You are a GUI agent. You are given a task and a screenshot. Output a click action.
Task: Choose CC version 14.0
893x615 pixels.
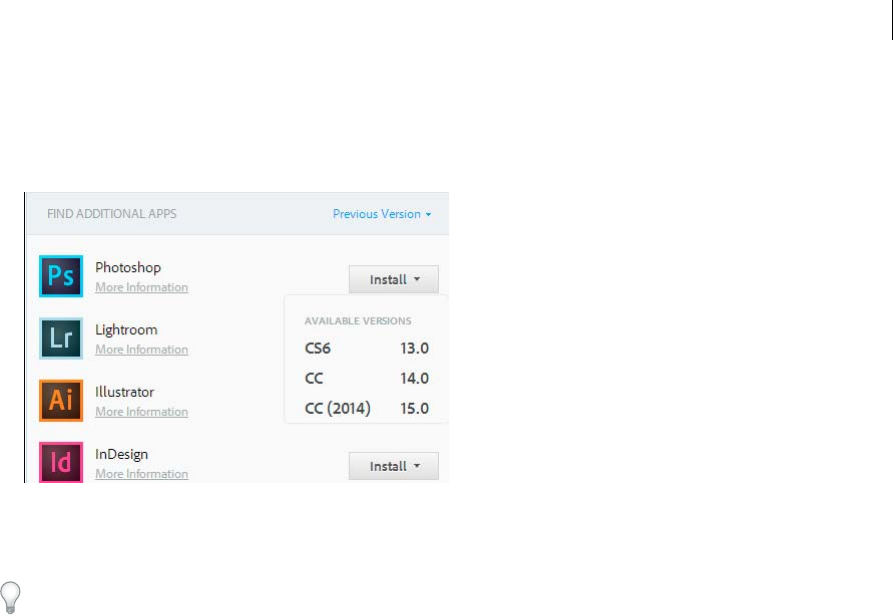tap(366, 378)
